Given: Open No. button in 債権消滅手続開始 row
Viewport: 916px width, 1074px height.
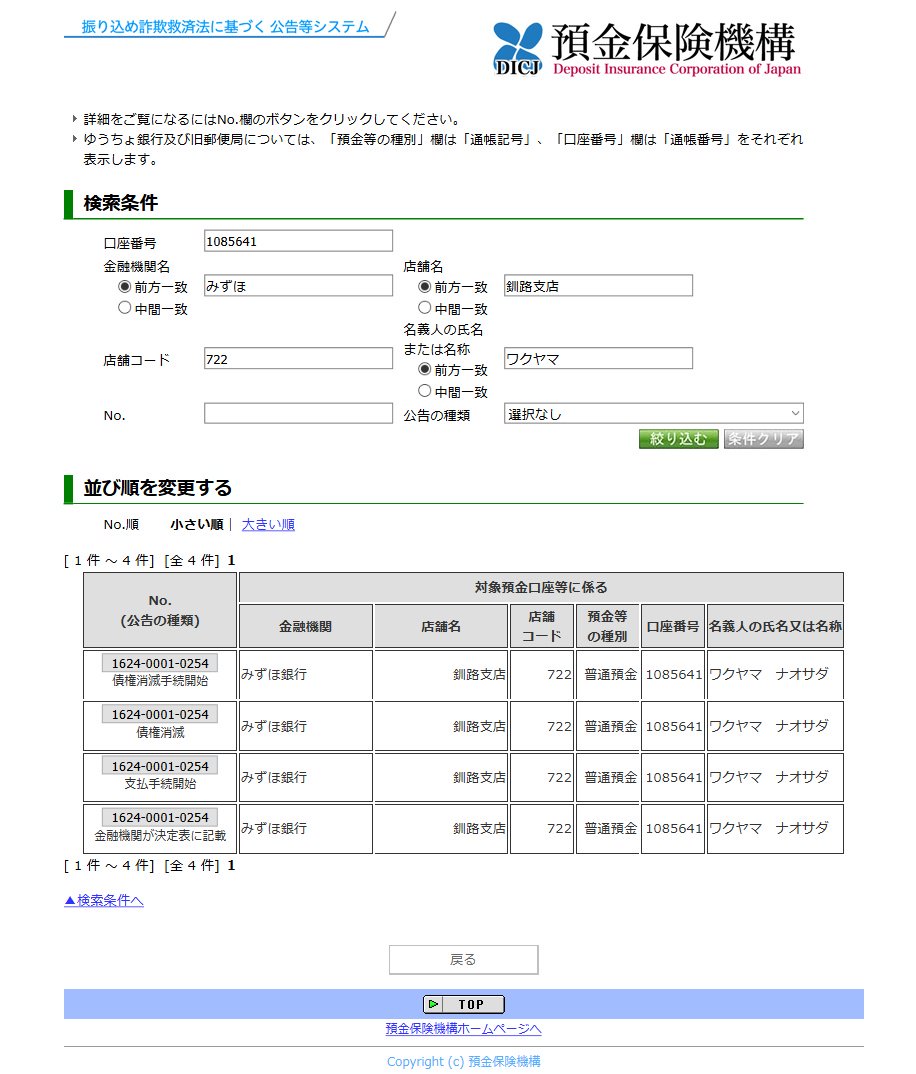Looking at the screenshot, I should tap(160, 663).
